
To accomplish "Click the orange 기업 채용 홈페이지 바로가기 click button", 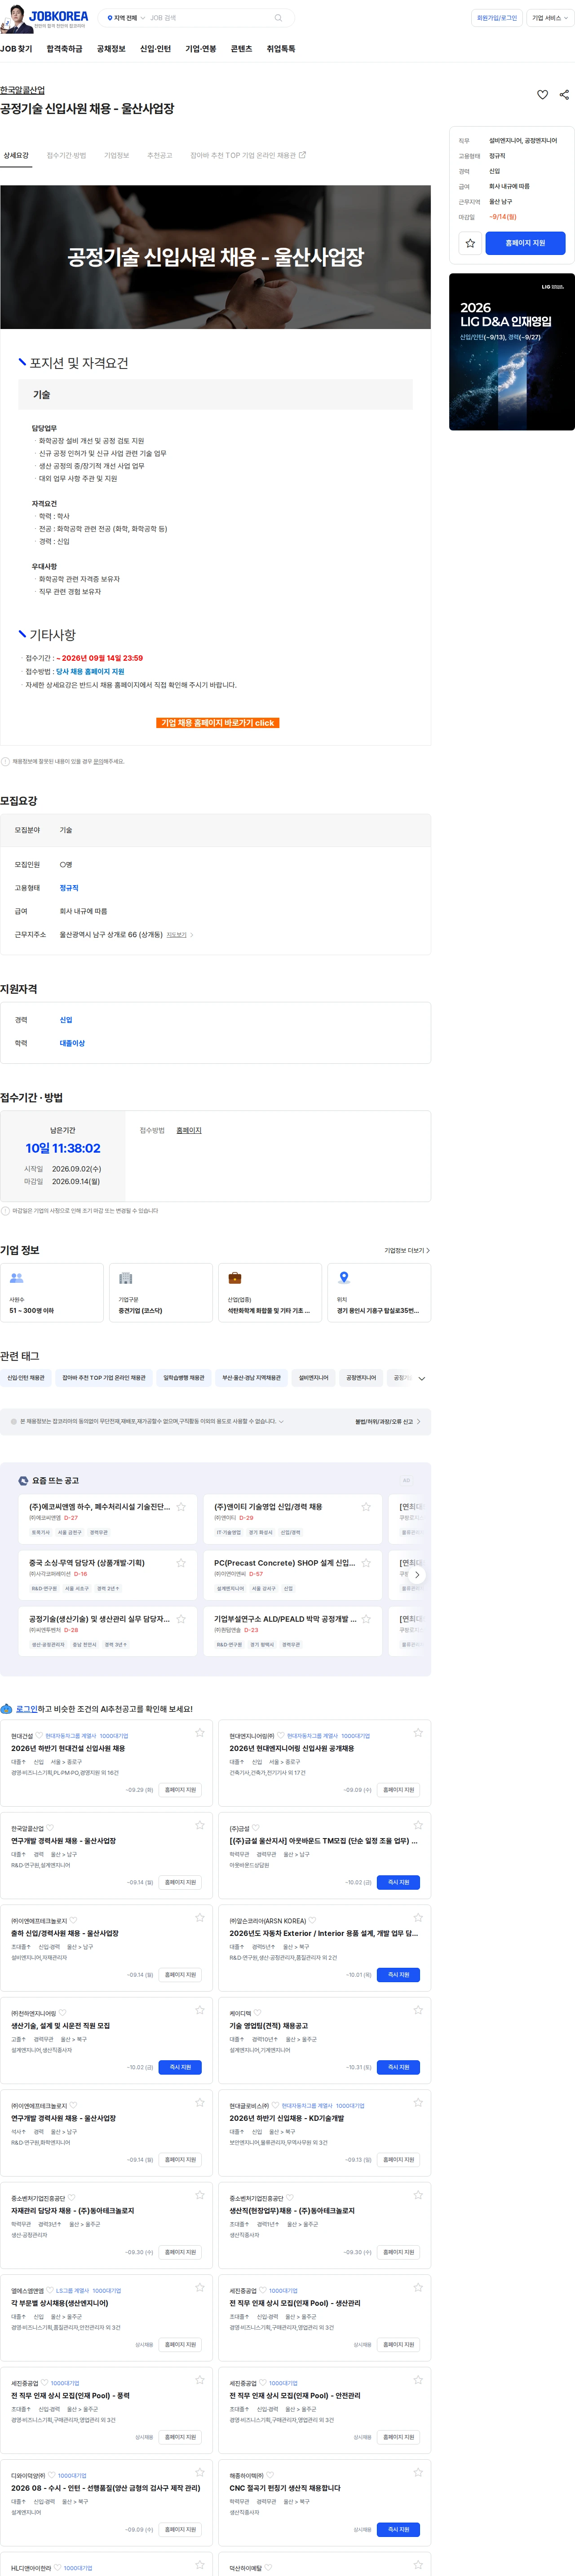I will coord(218,723).
